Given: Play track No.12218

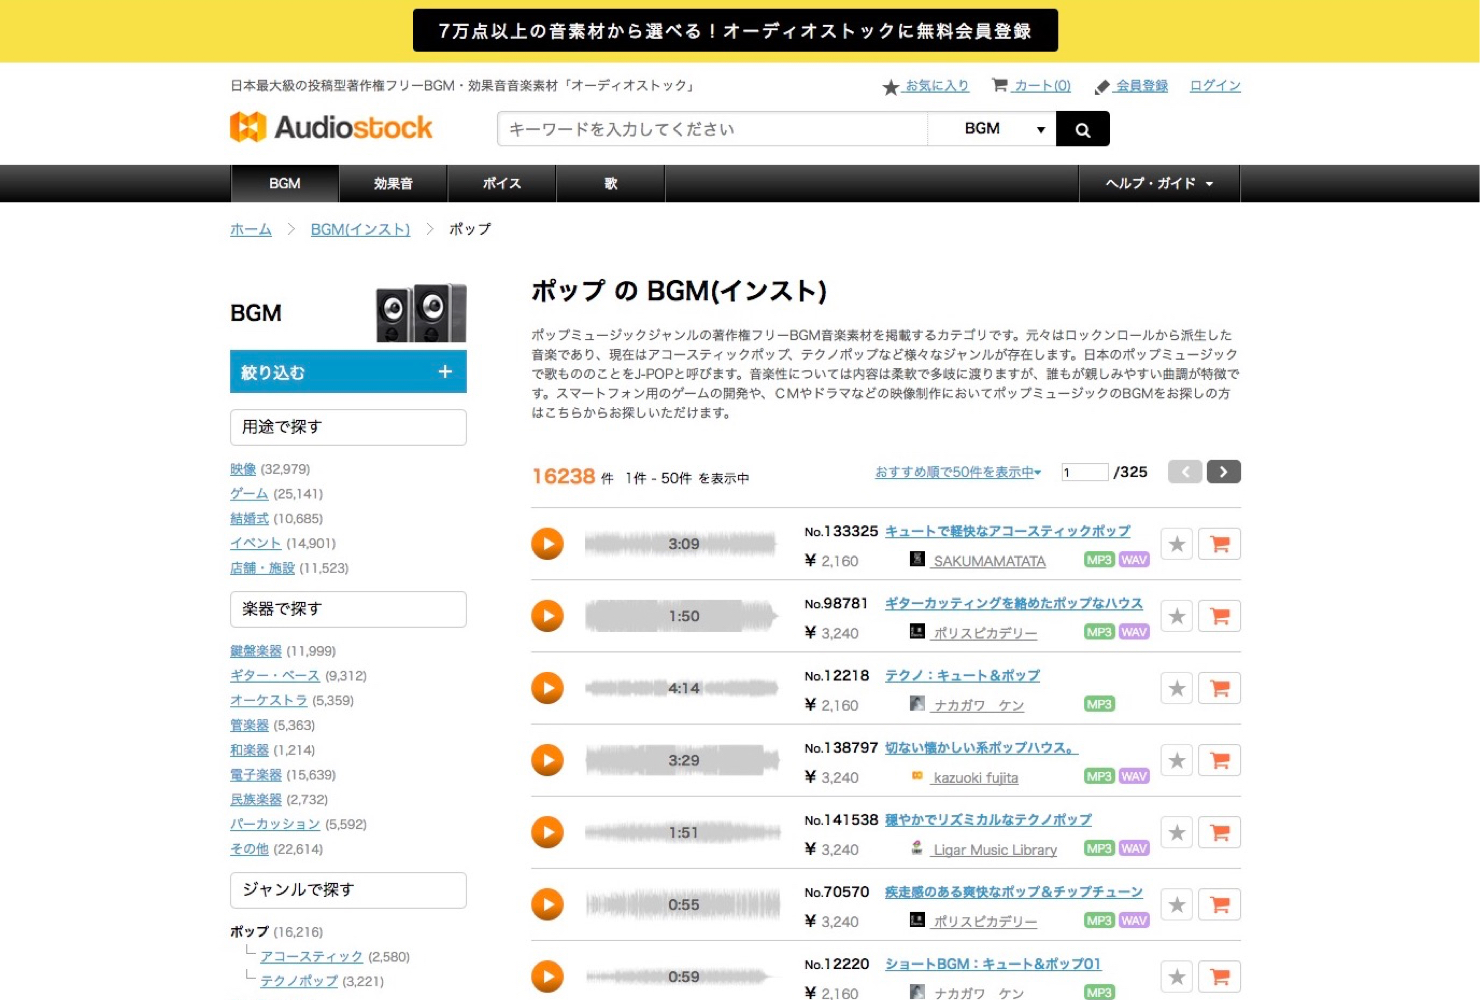Looking at the screenshot, I should click(x=547, y=688).
